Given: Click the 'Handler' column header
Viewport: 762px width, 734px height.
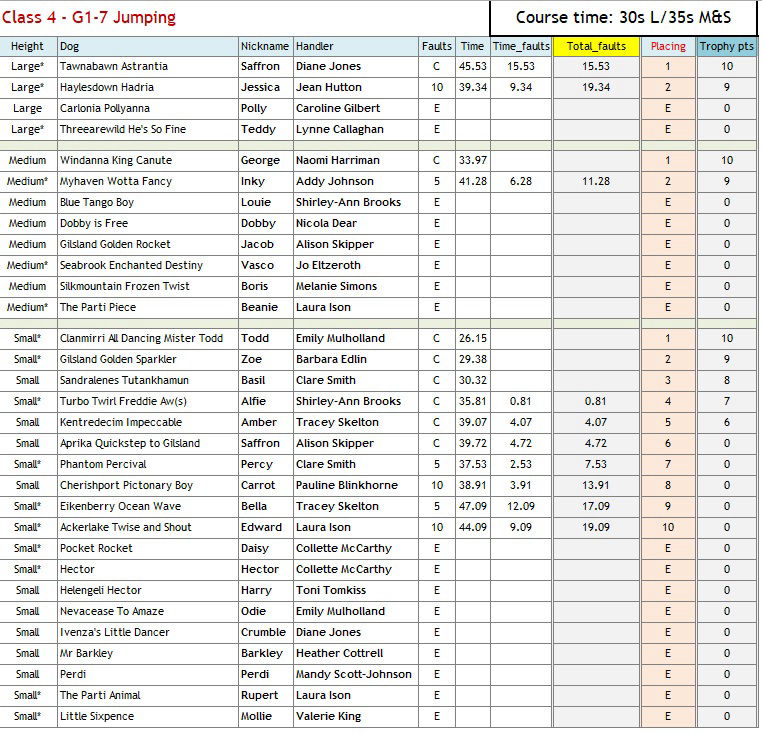Looking at the screenshot, I should (x=356, y=46).
